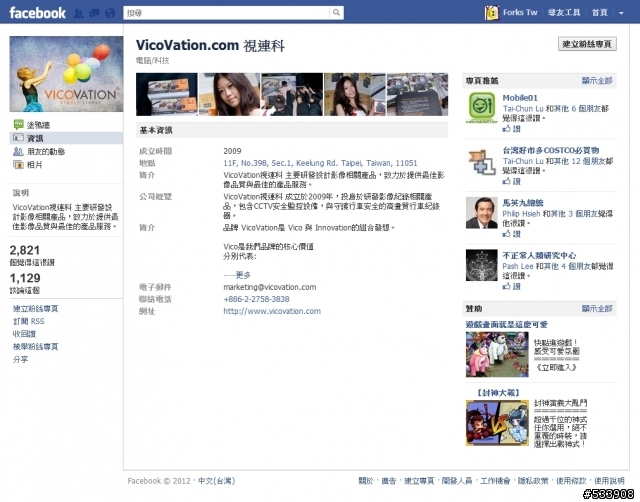Open second photo strip thumbnail of woman's face
The width and height of the screenshot is (640, 502).
(x=229, y=94)
